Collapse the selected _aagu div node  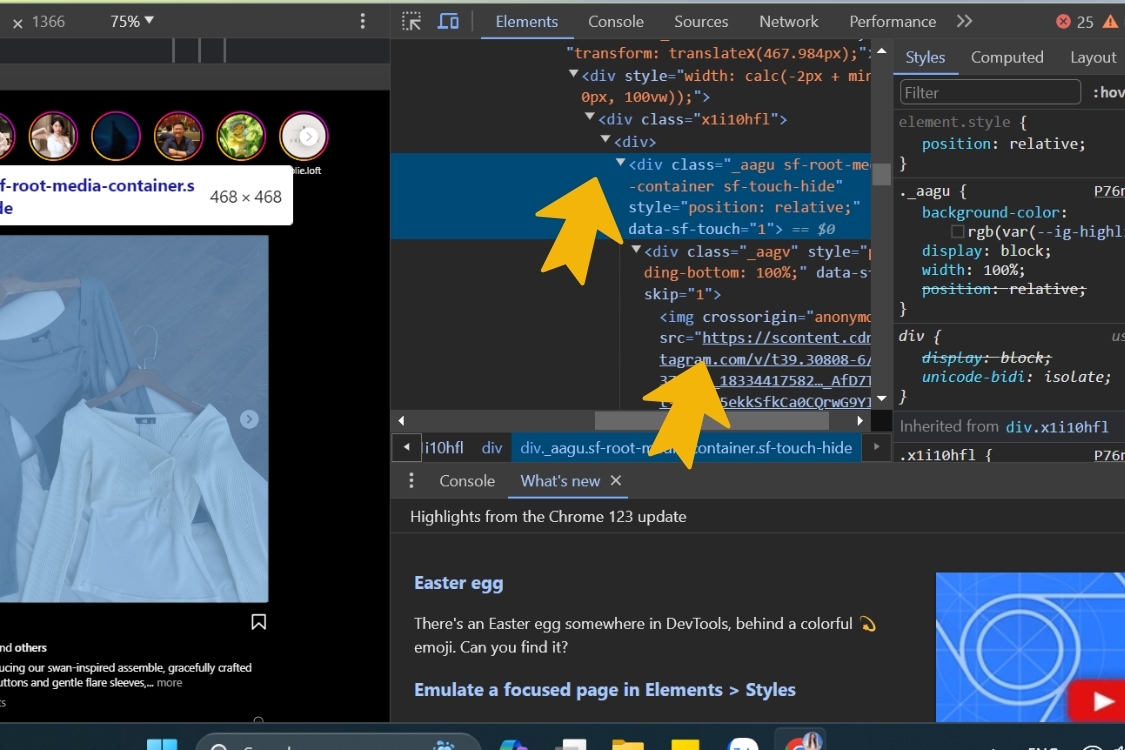[621, 164]
